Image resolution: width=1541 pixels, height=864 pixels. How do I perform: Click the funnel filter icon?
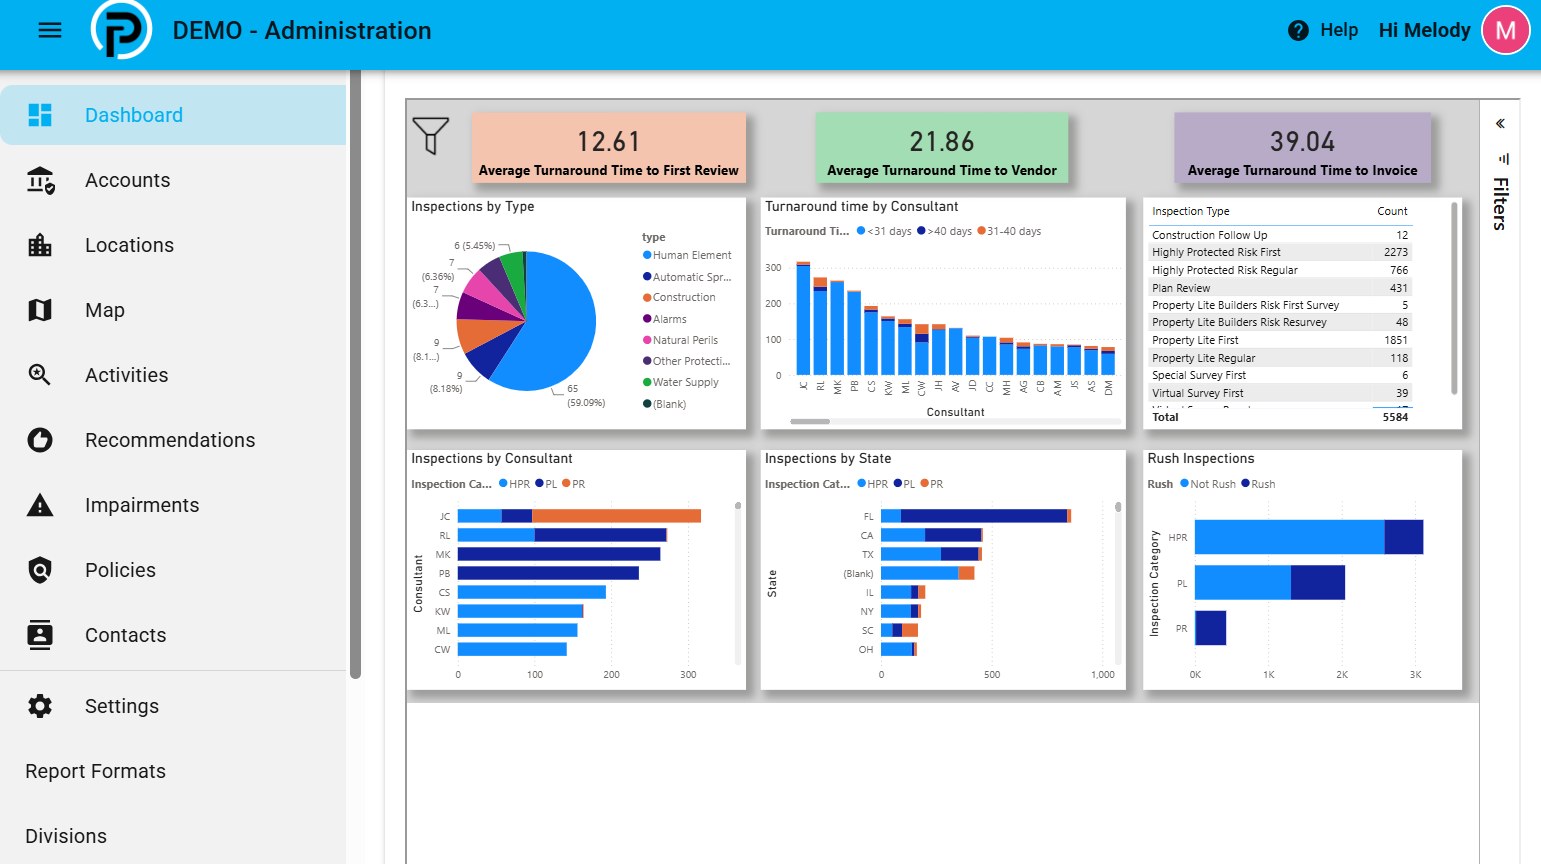coord(431,136)
